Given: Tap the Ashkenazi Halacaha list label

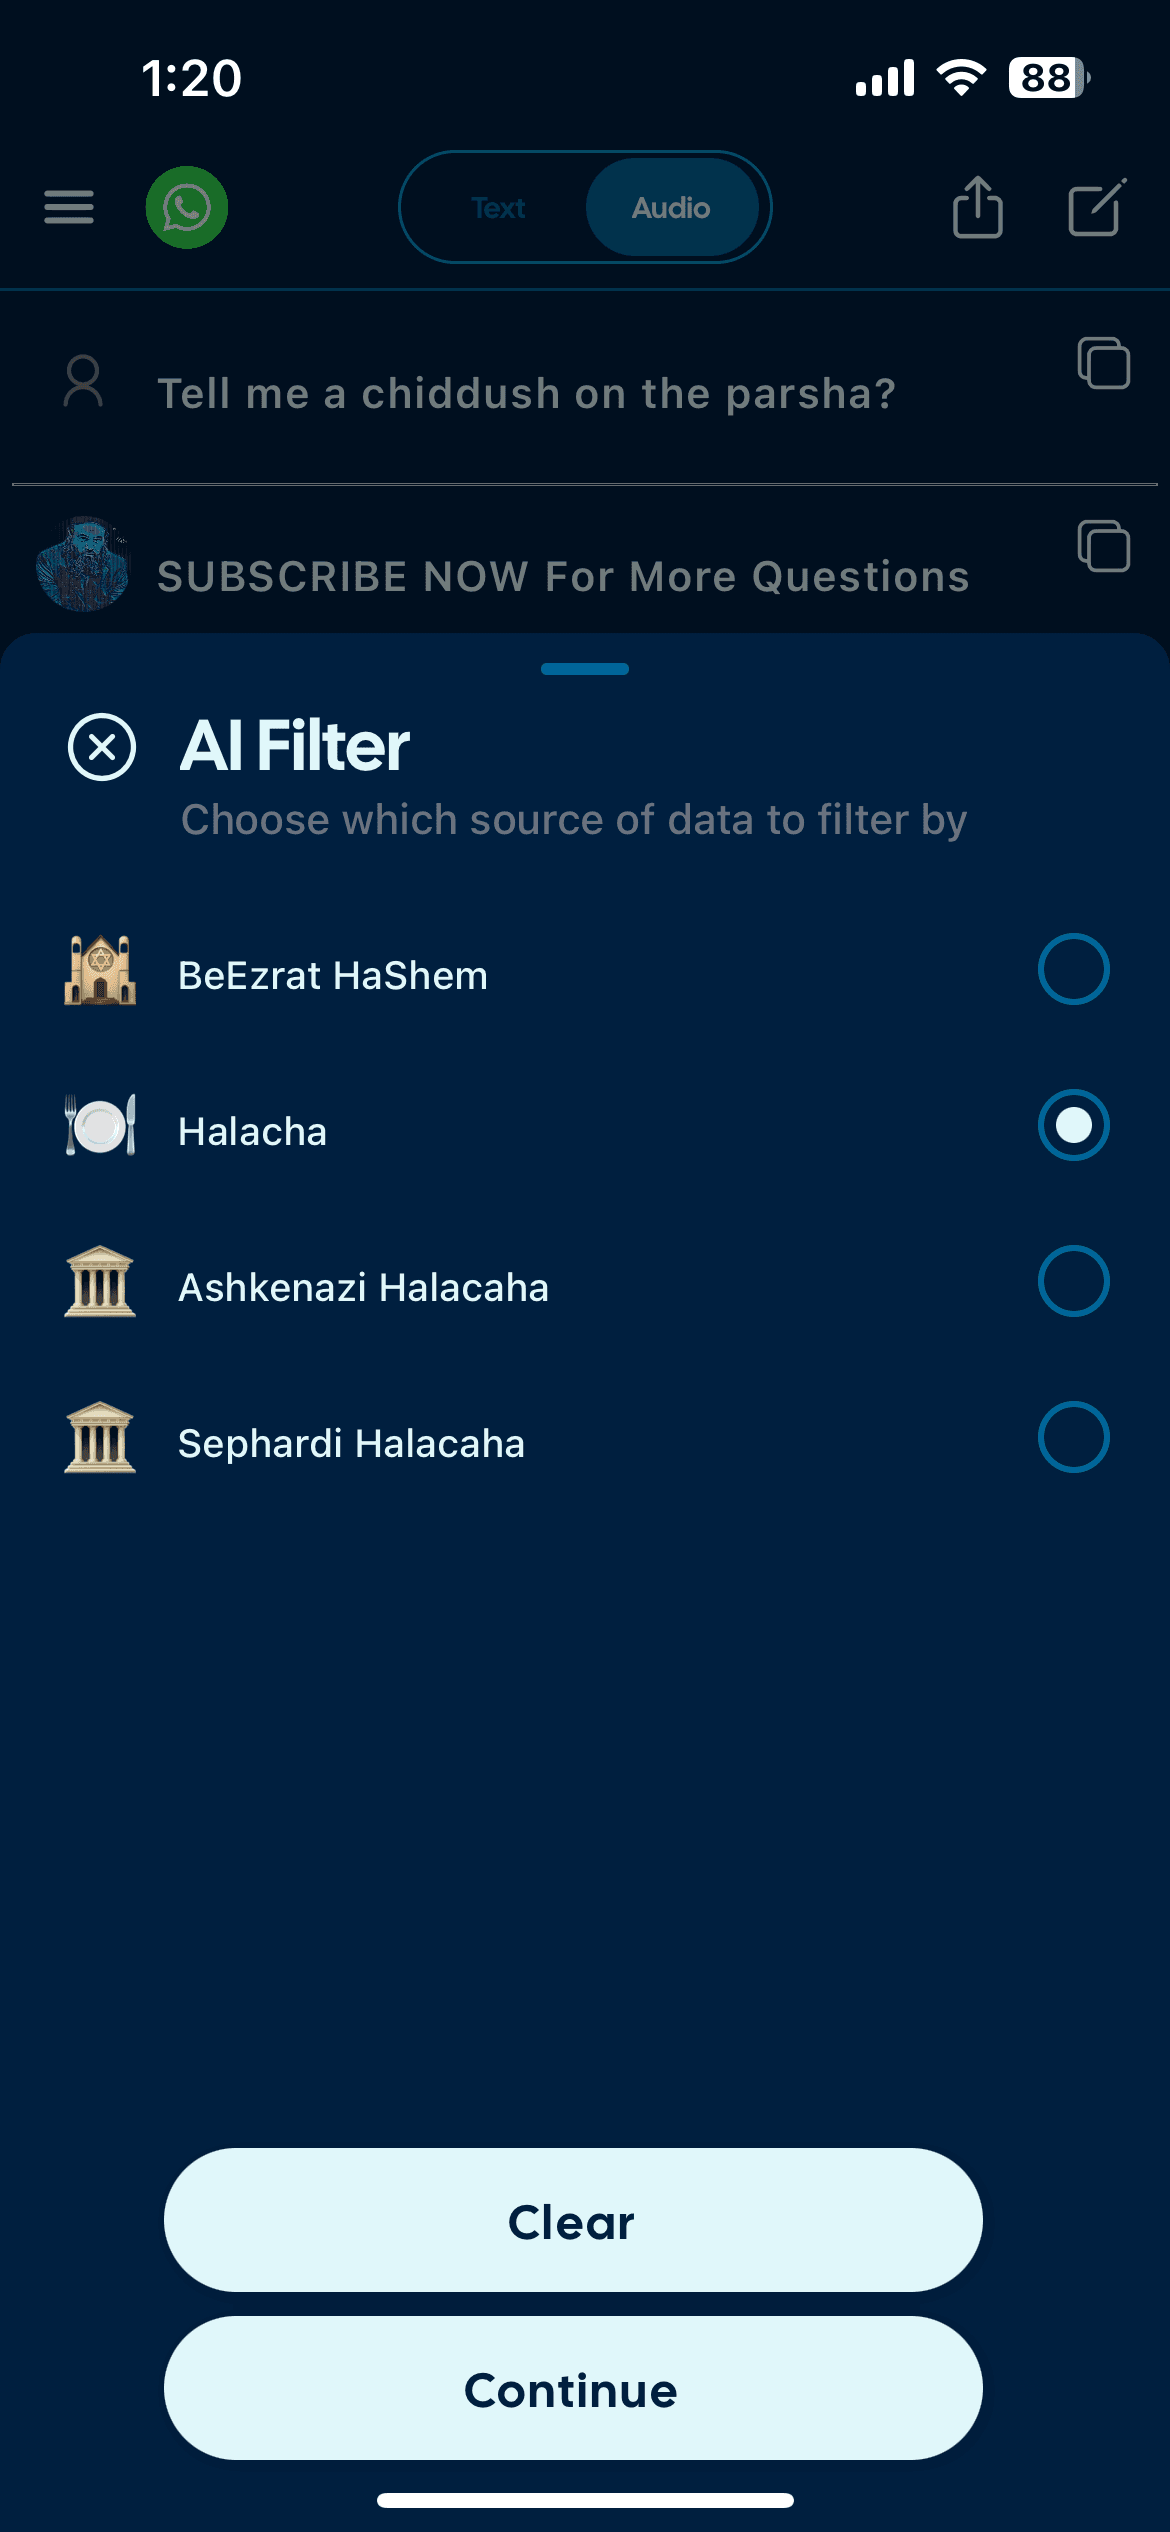Looking at the screenshot, I should coord(363,1287).
